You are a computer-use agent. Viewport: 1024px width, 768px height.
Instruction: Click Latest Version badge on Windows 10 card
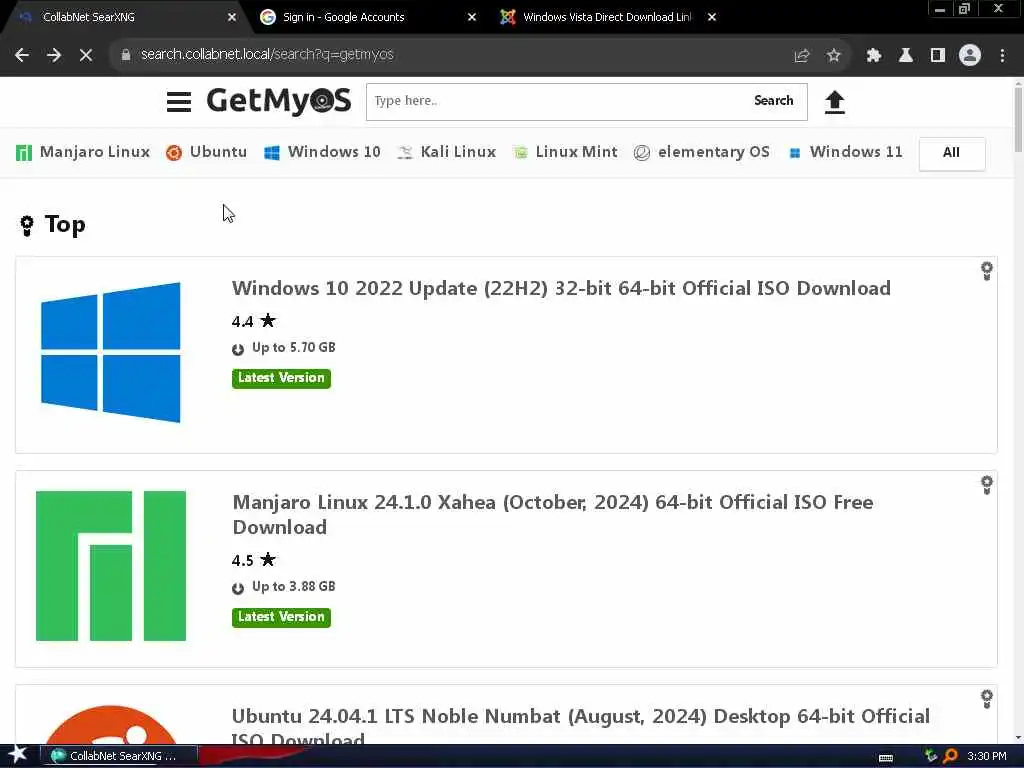pos(281,378)
